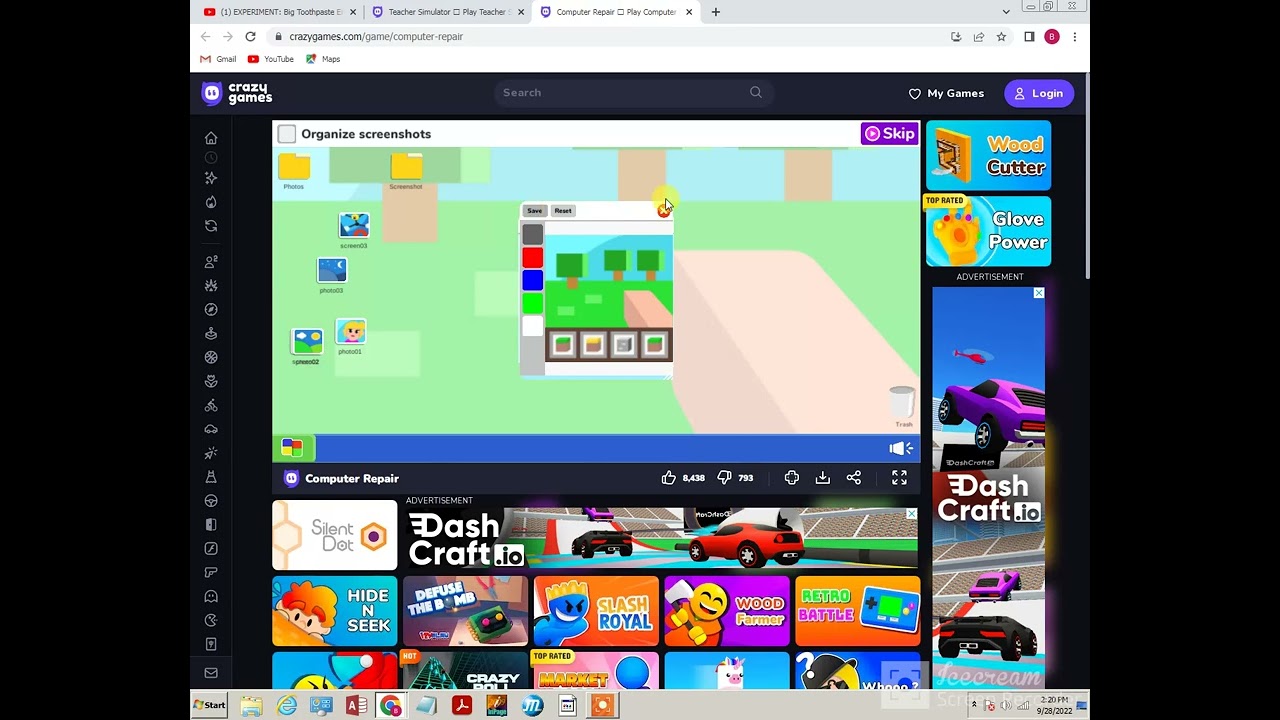
Task: Open Internet Explorer from the taskbar
Action: 286,705
